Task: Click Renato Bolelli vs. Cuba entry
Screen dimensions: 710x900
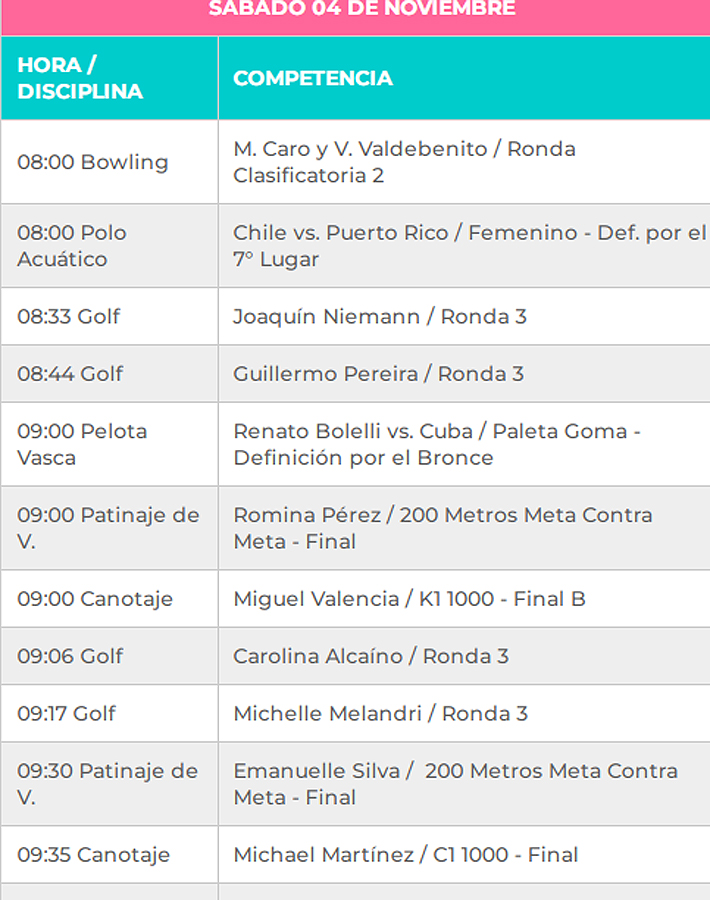Action: [x=436, y=444]
